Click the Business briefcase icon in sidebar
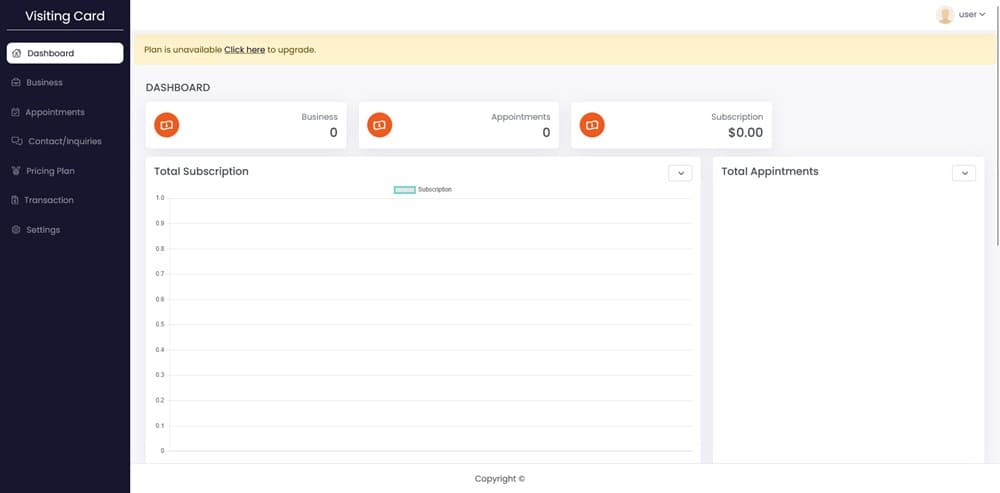 (x=16, y=82)
